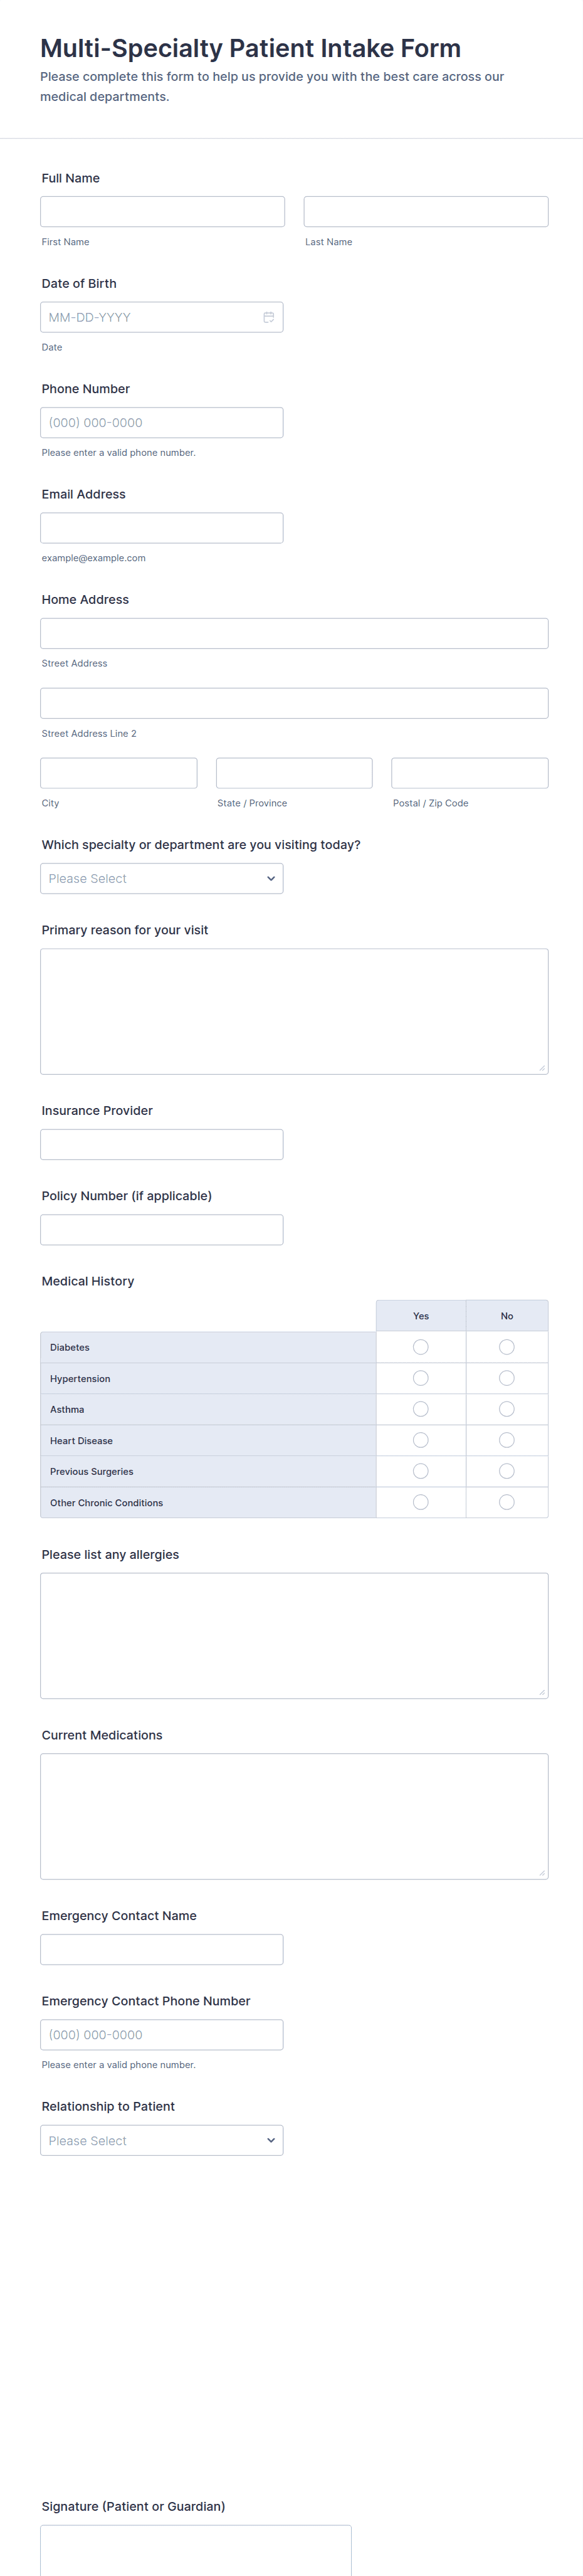Select No for Other Chronic Conditions

[507, 1502]
